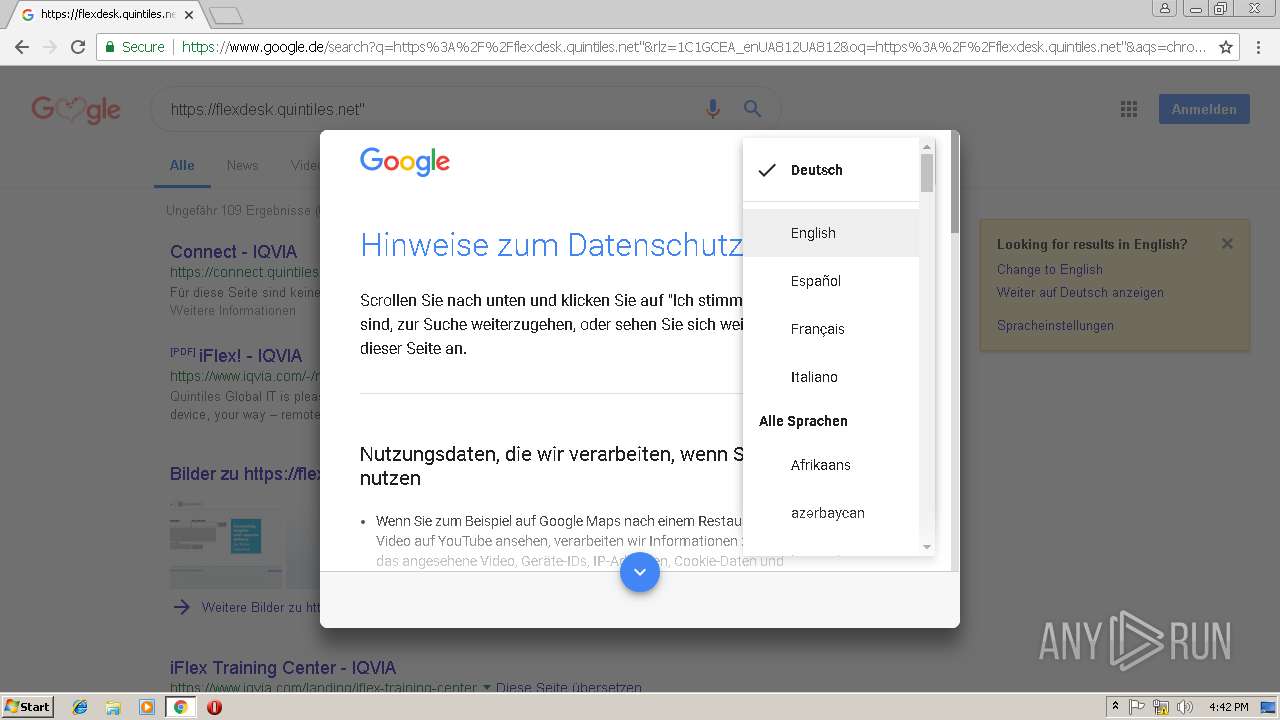Click the Action Center flag icon
The width and height of the screenshot is (1280, 720).
[x=1138, y=707]
